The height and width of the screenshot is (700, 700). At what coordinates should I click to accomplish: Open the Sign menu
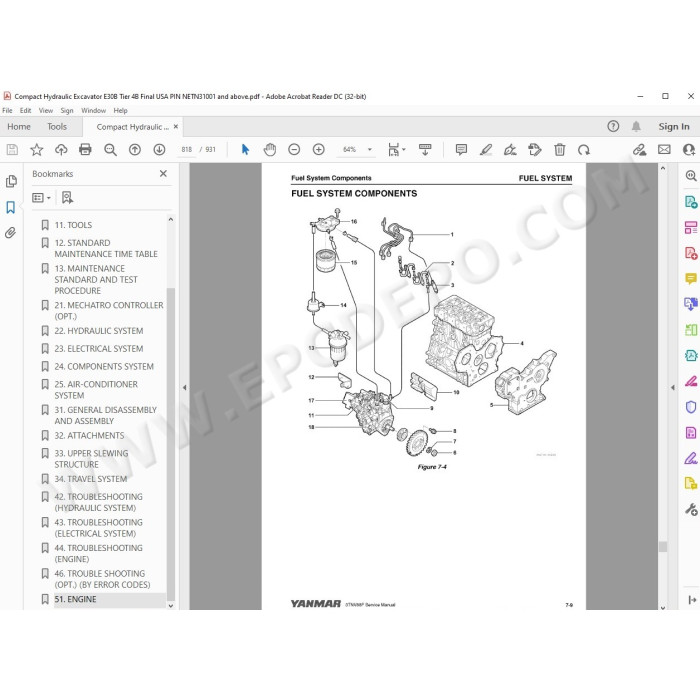(x=67, y=110)
